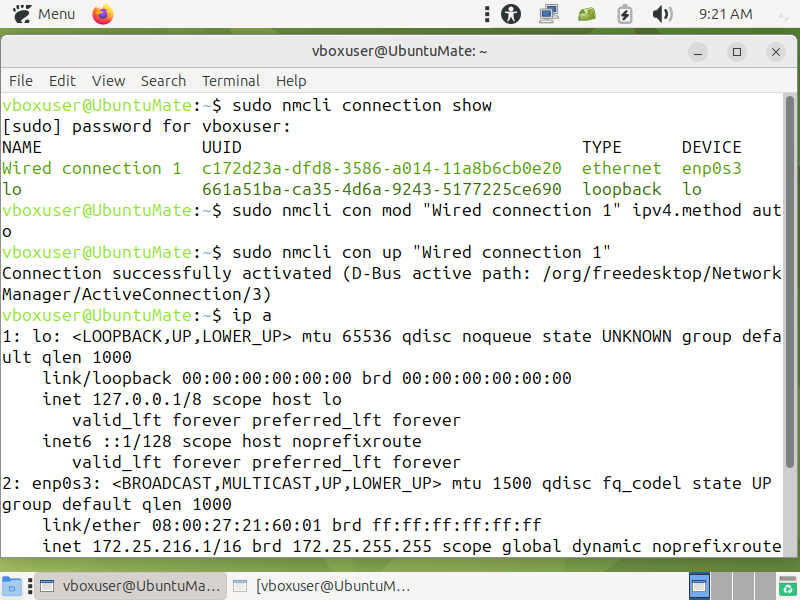Open the trash icon in bottom panel
The image size is (800, 600).
(789, 586)
